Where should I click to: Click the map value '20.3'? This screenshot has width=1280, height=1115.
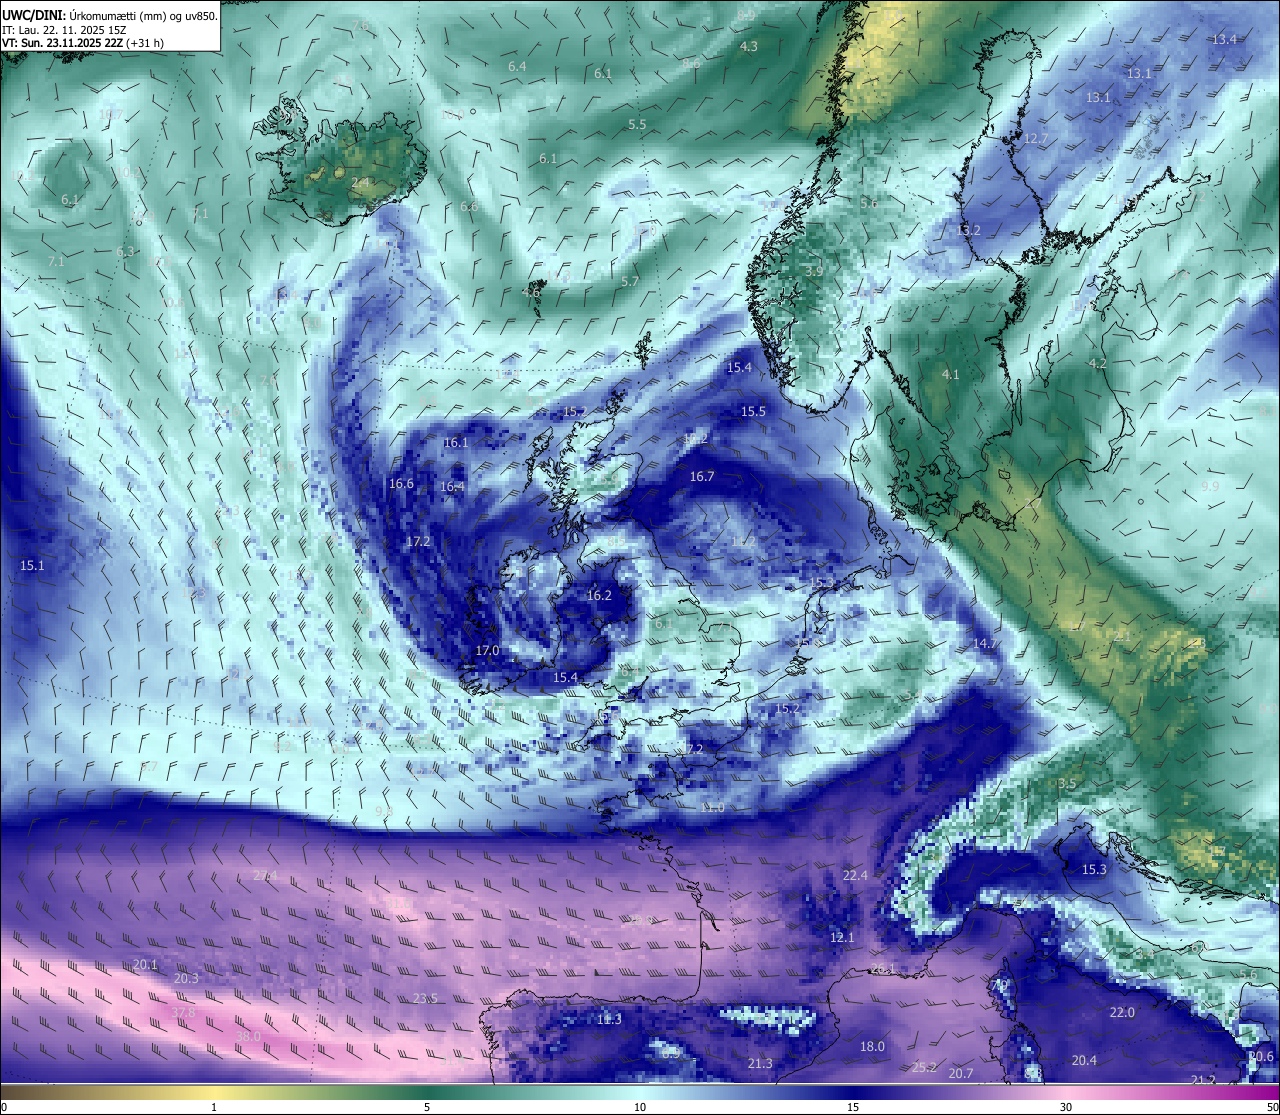coord(186,978)
